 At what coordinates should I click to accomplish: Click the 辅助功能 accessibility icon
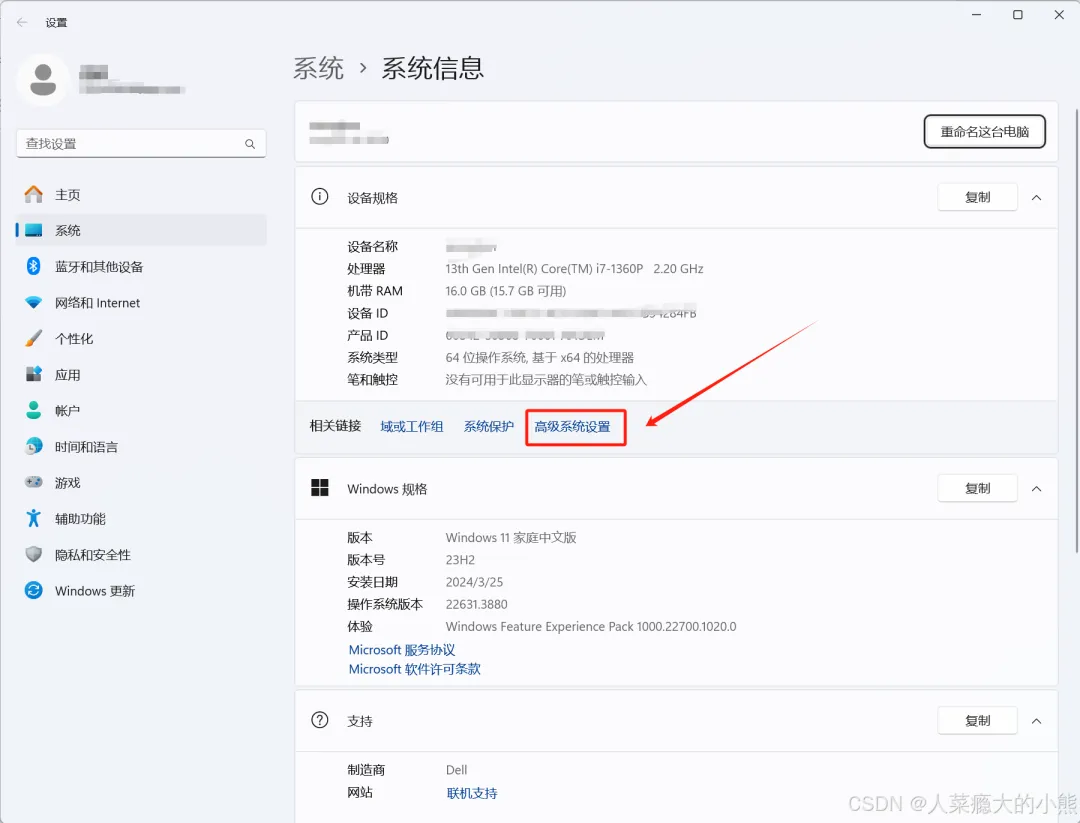33,518
